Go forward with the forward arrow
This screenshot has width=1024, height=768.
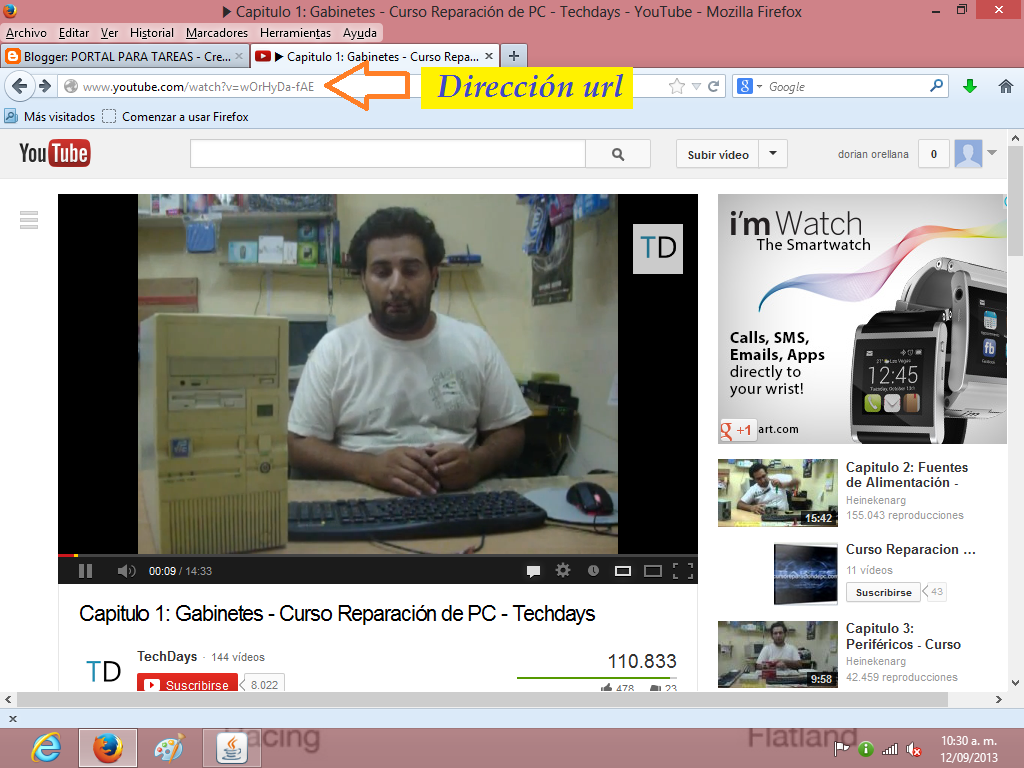(x=45, y=86)
